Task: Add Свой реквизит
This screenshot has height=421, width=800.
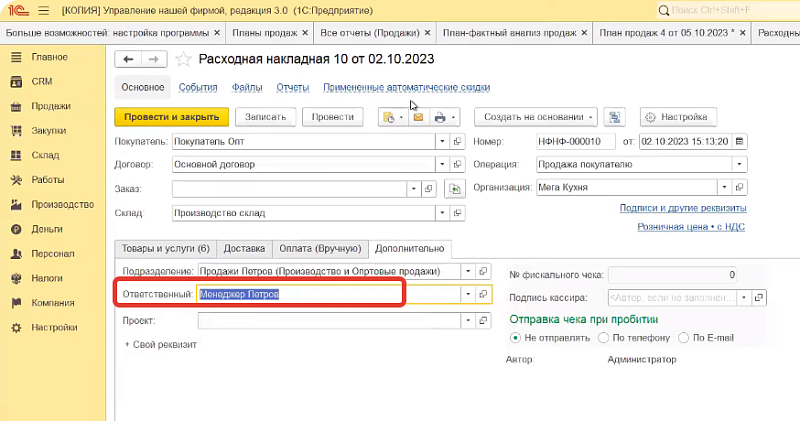Action: click(161, 345)
